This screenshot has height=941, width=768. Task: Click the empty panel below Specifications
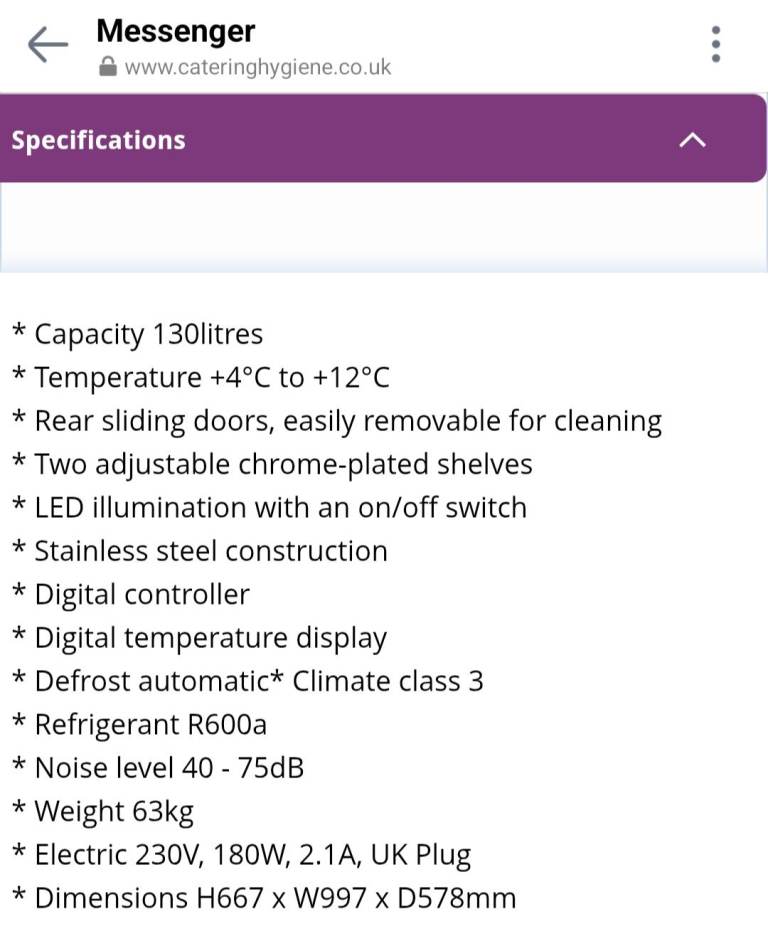(x=383, y=227)
